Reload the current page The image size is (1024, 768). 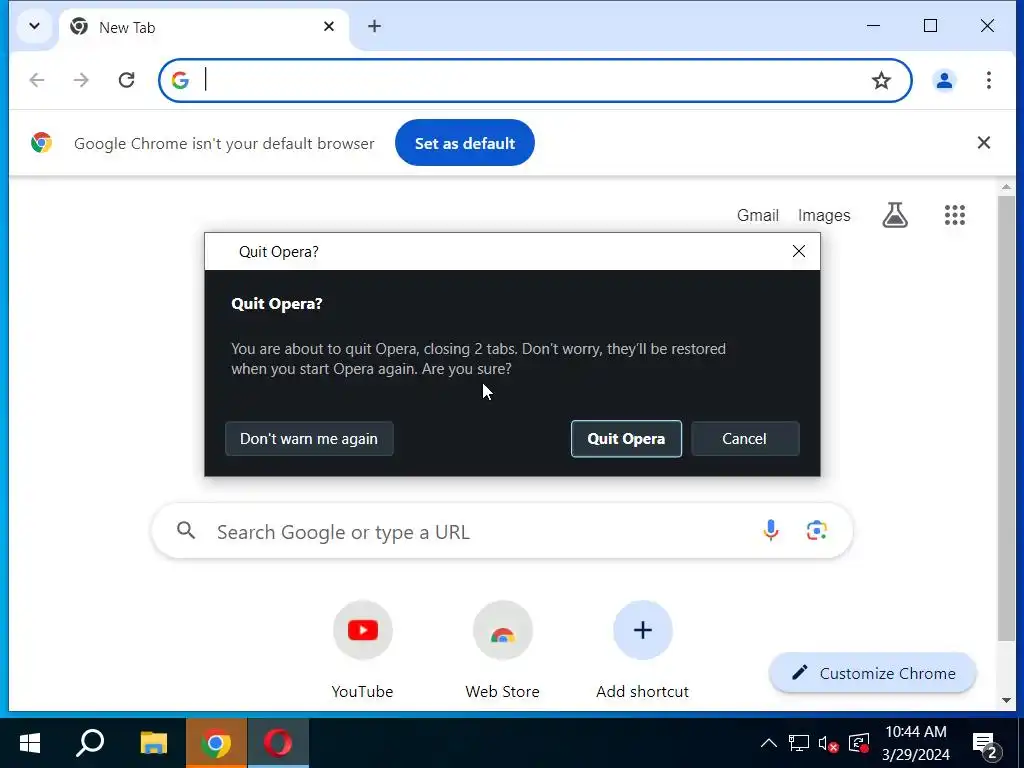[127, 80]
